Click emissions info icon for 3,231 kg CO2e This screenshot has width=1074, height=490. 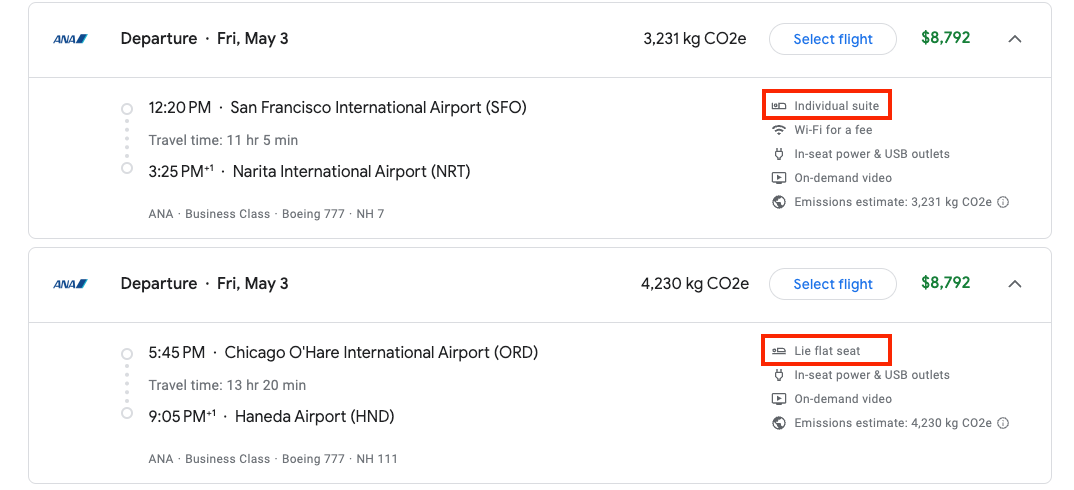(x=1003, y=202)
